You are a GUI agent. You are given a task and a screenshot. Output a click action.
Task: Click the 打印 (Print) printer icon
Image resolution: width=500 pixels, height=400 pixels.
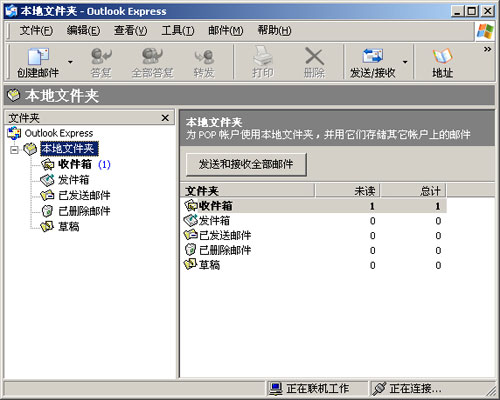pos(263,56)
